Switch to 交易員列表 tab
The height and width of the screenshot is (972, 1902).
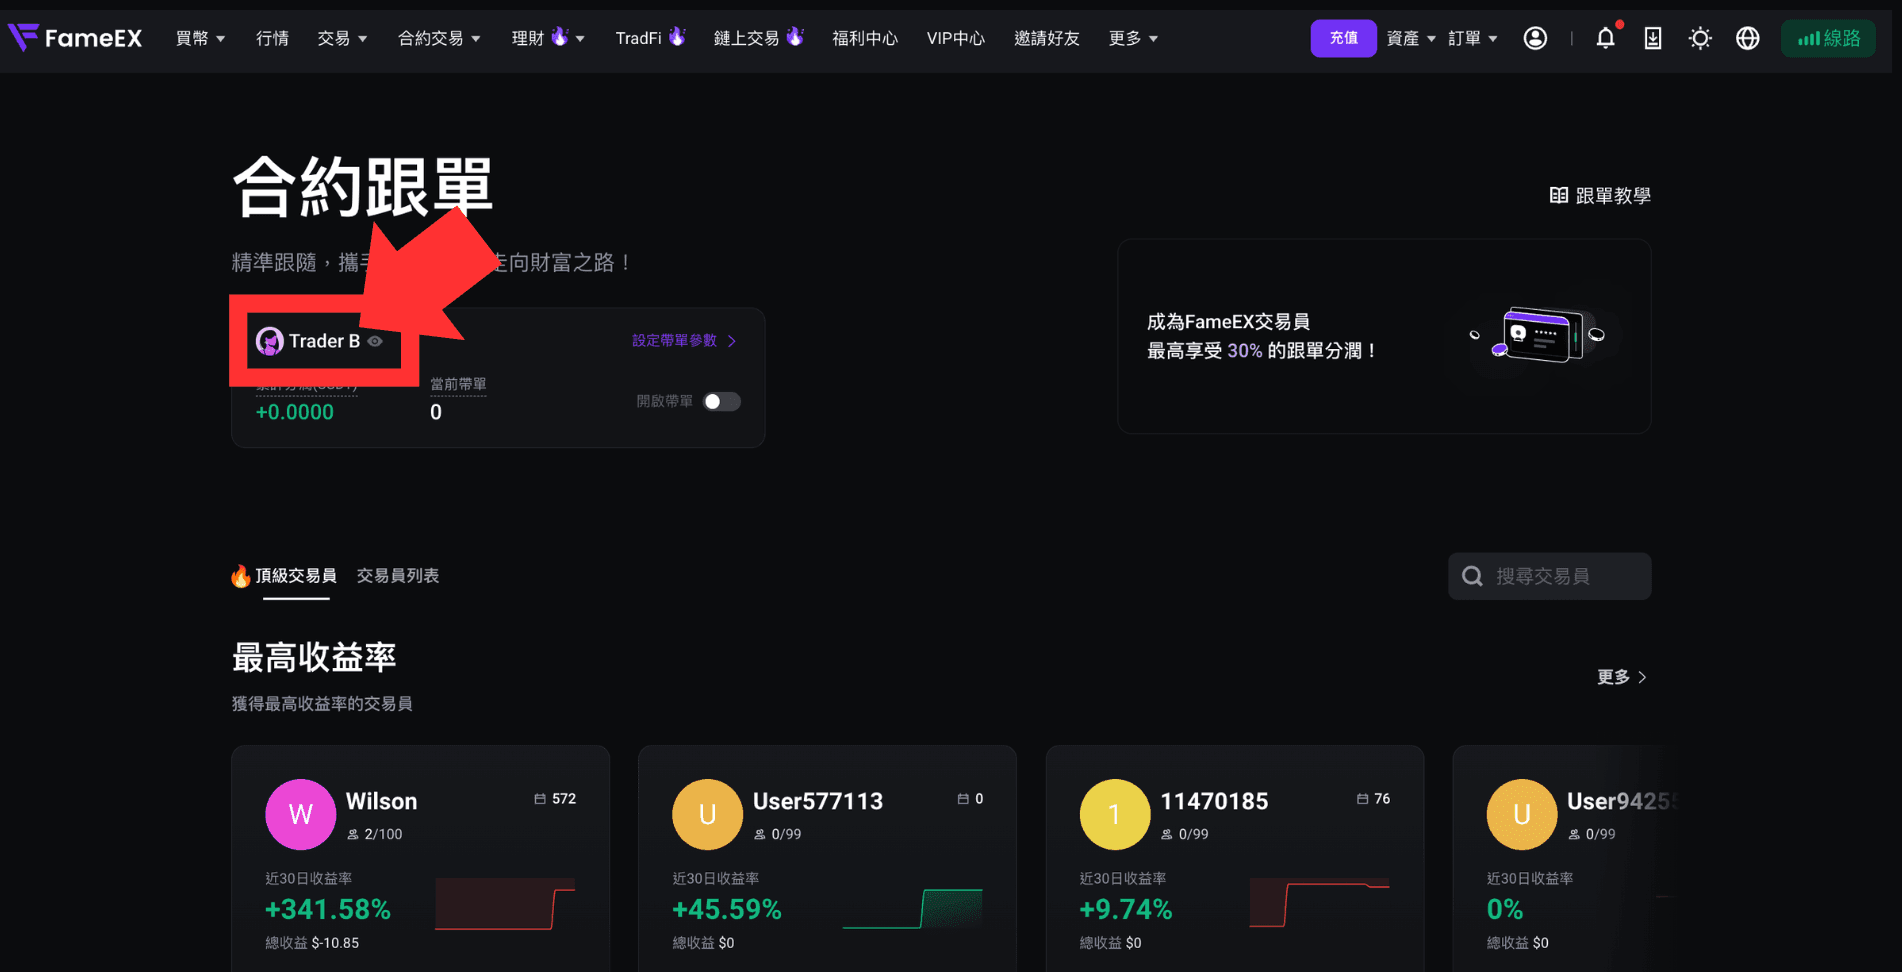click(x=398, y=576)
